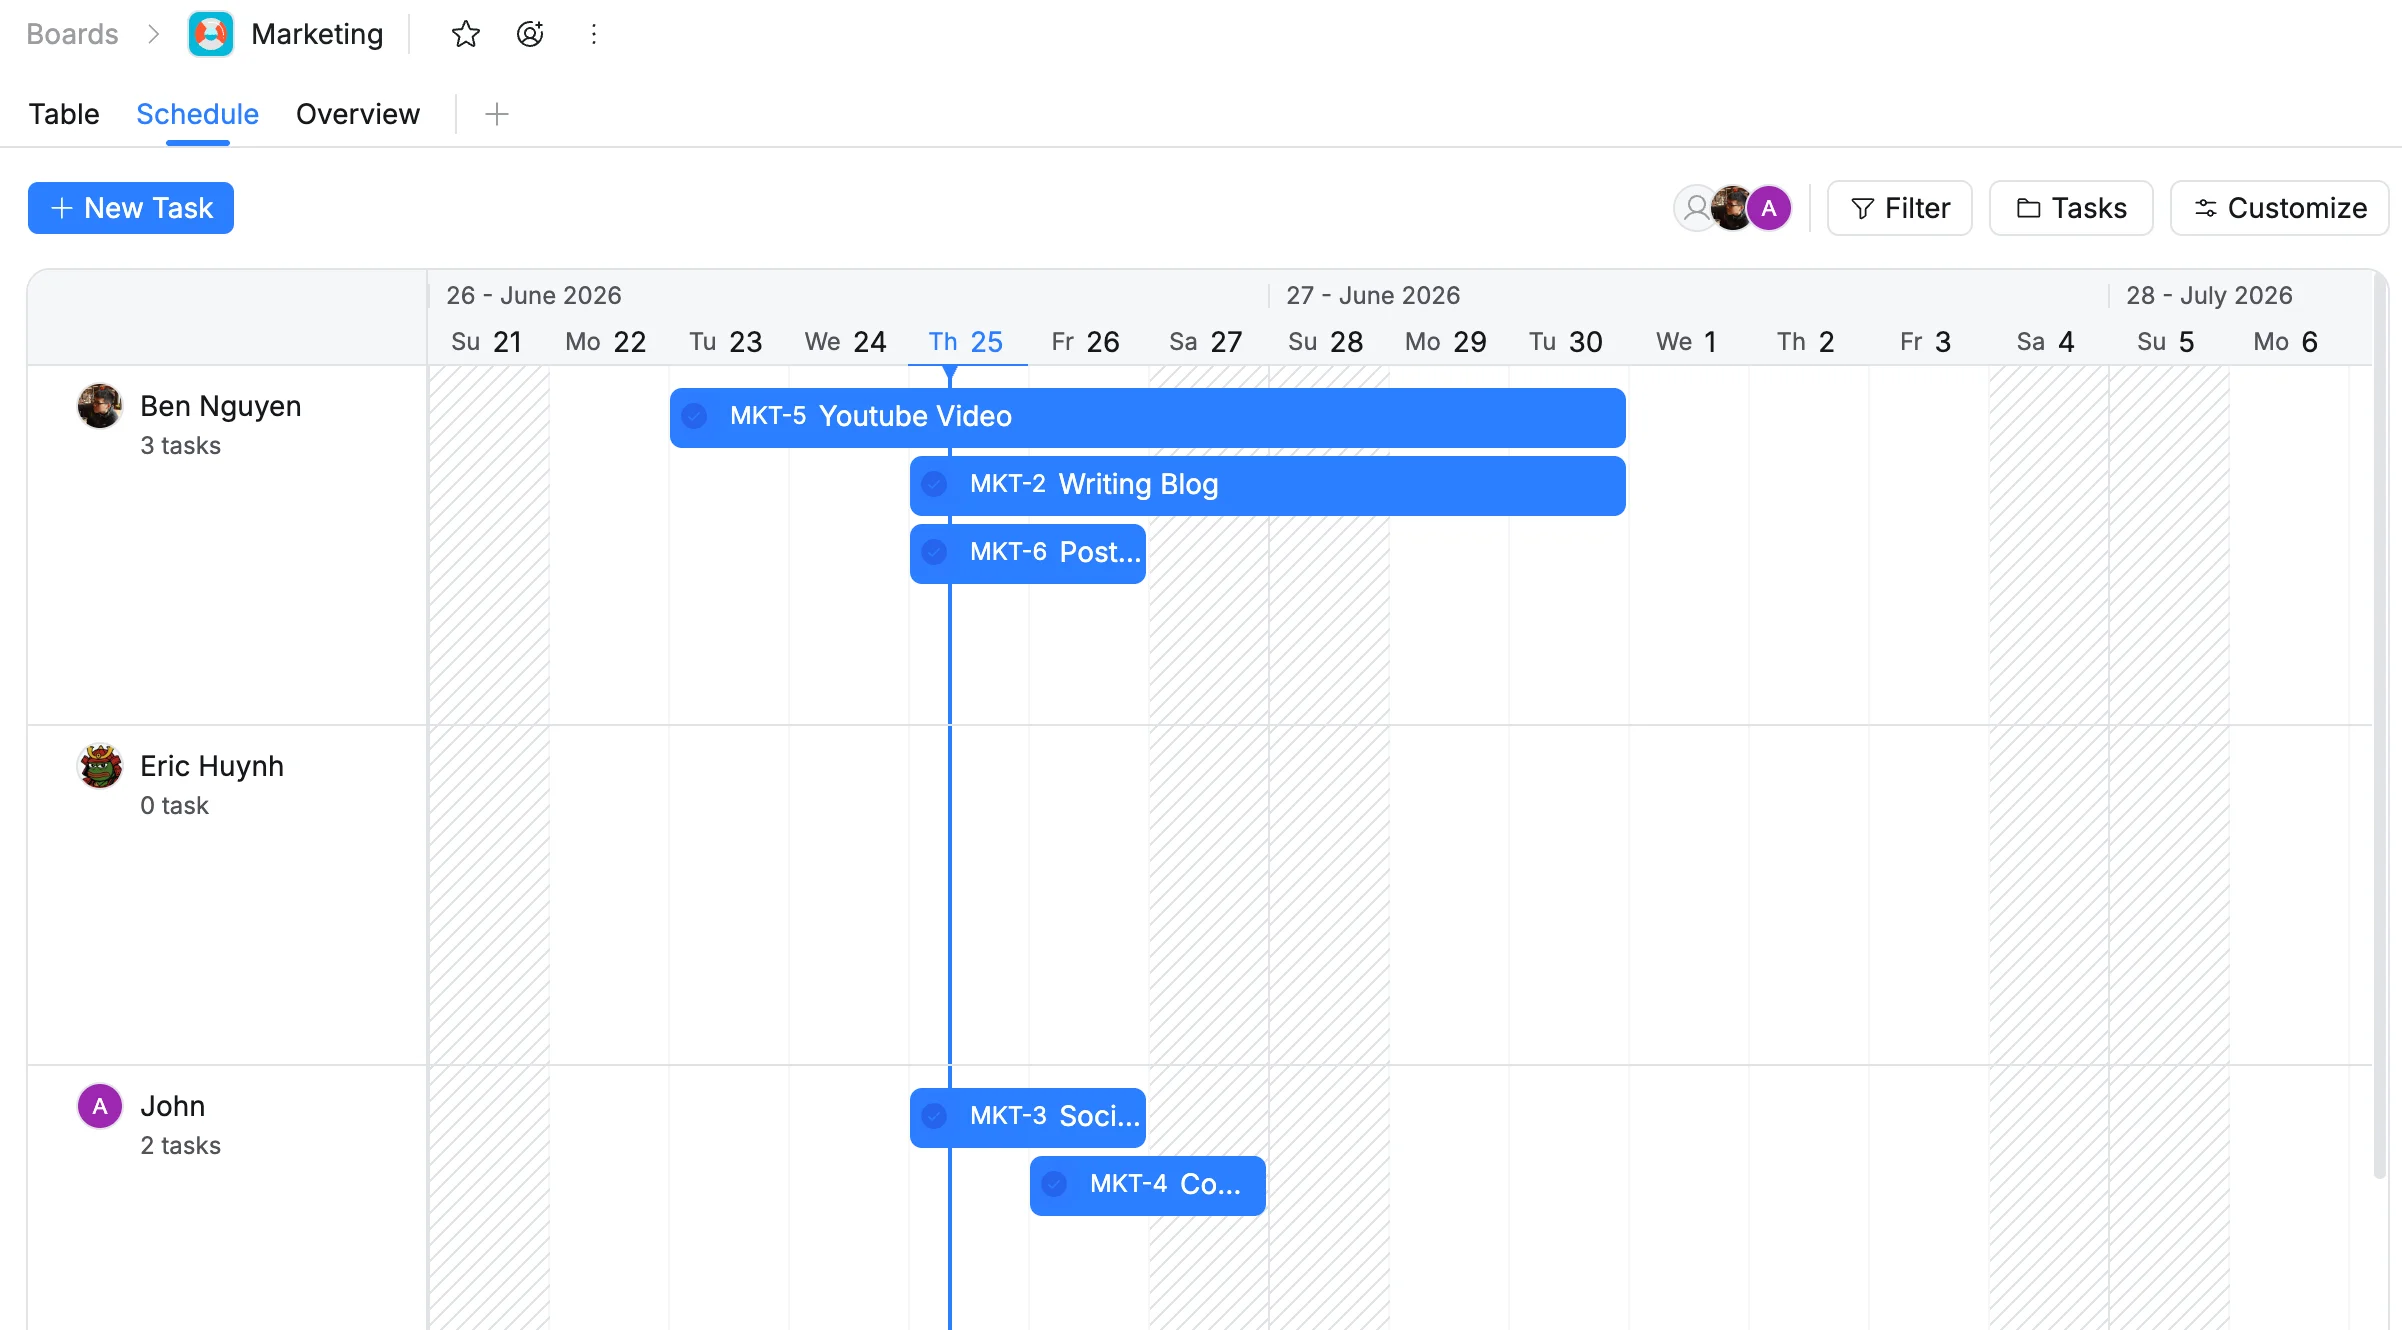
Task: Toggle MKT-3 Soci status circle
Action: click(935, 1116)
